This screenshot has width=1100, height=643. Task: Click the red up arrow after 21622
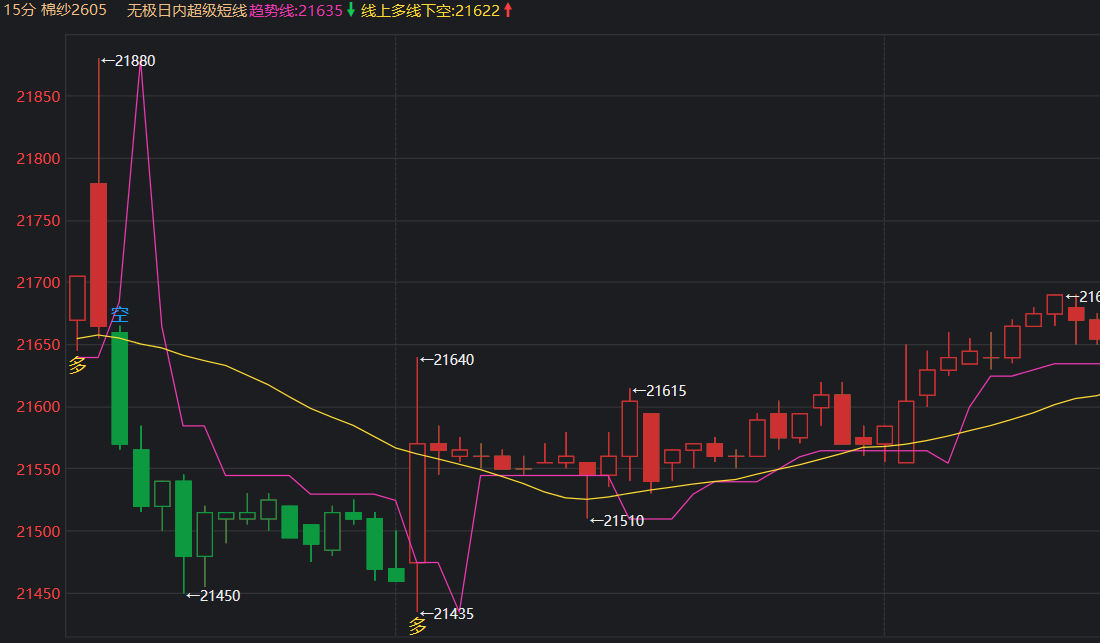(508, 11)
